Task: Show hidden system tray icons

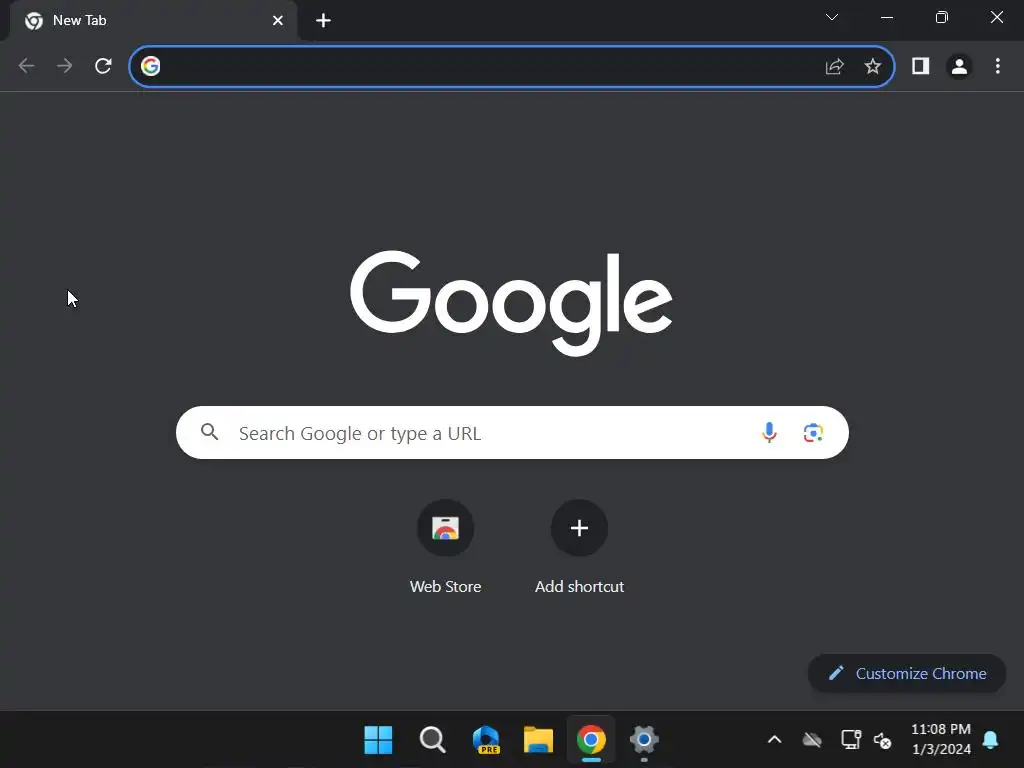Action: 775,740
